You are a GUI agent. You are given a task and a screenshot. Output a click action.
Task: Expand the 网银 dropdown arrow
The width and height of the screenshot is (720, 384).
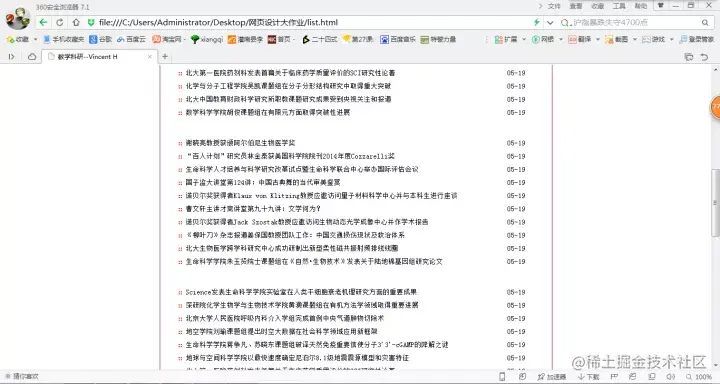[561, 40]
